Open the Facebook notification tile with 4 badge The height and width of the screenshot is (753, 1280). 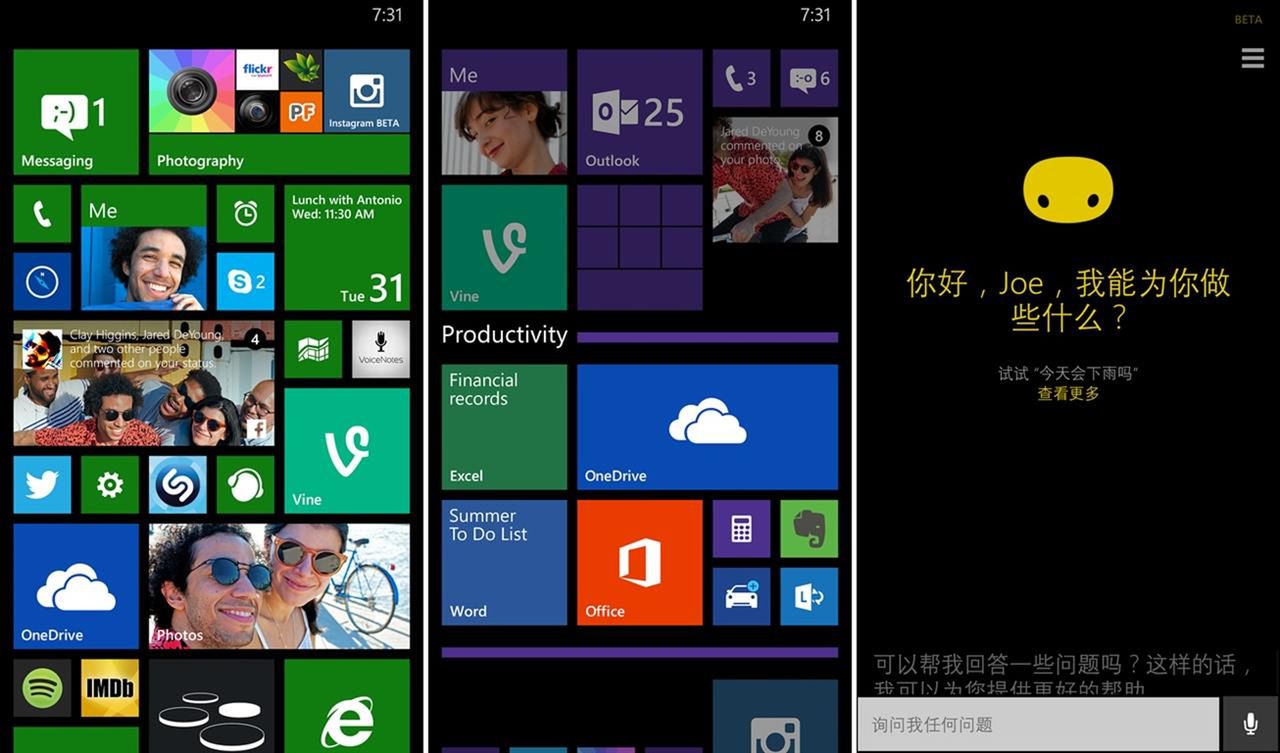[x=144, y=383]
